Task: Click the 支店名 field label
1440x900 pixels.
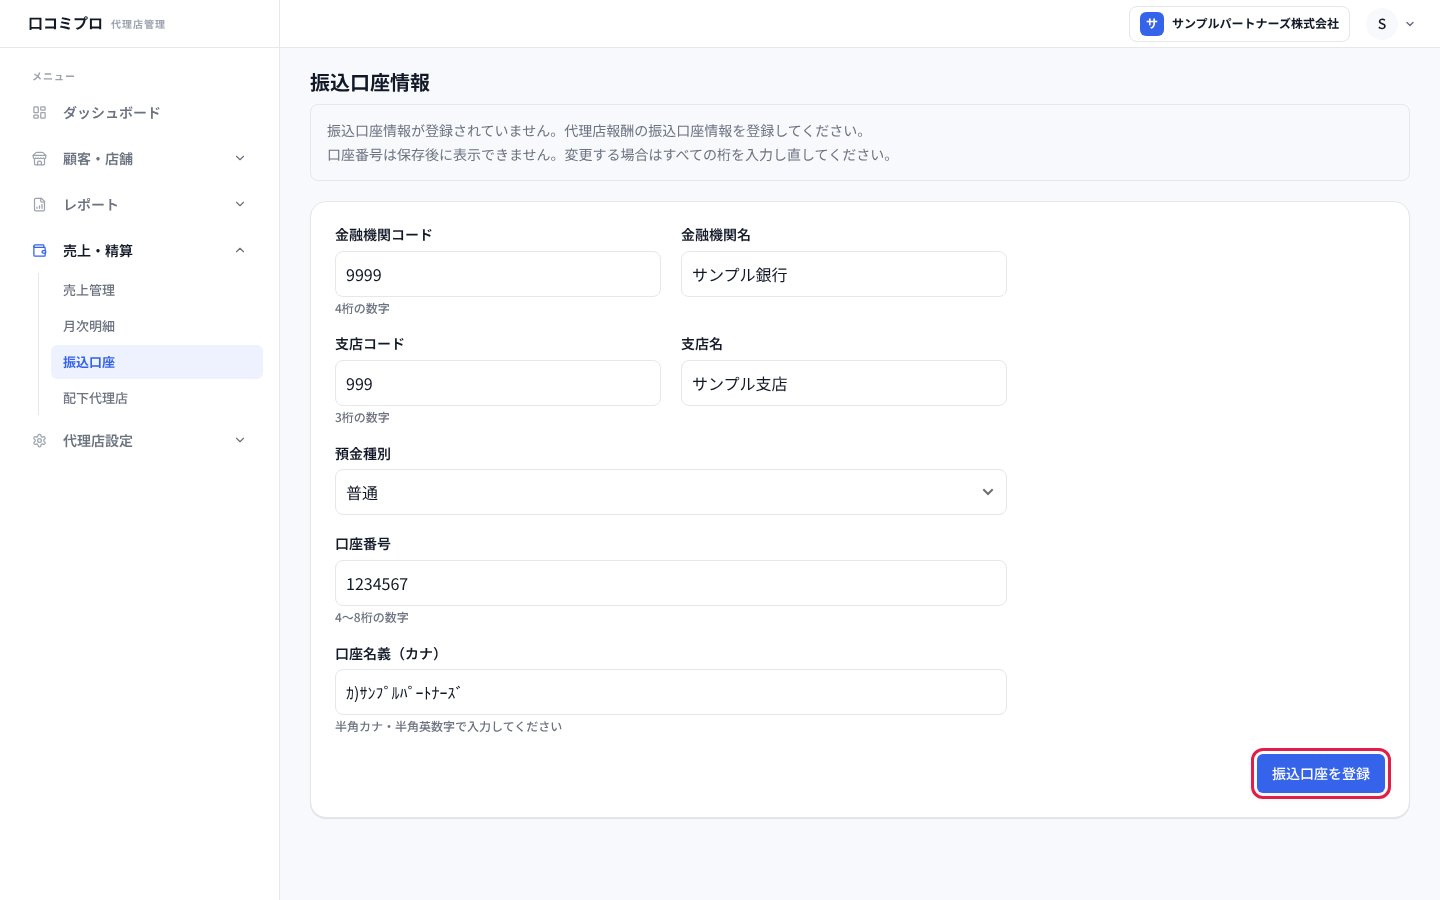Action: 702,344
